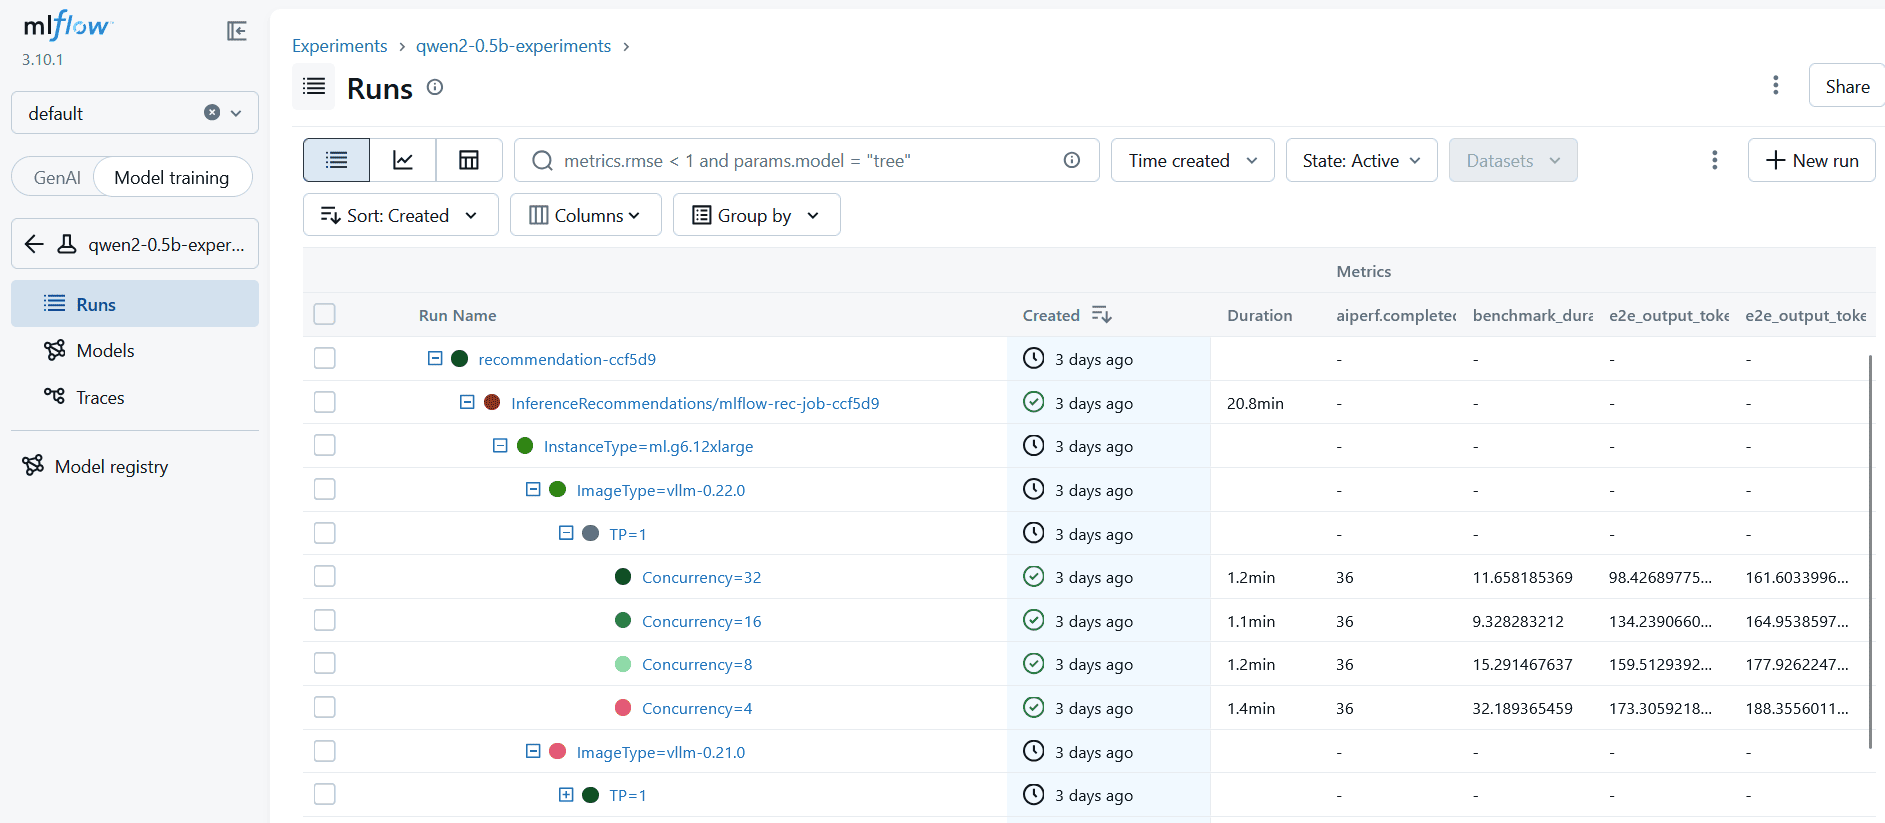The image size is (1885, 823).
Task: Check the Concurrency=8 row checkbox
Action: (324, 663)
